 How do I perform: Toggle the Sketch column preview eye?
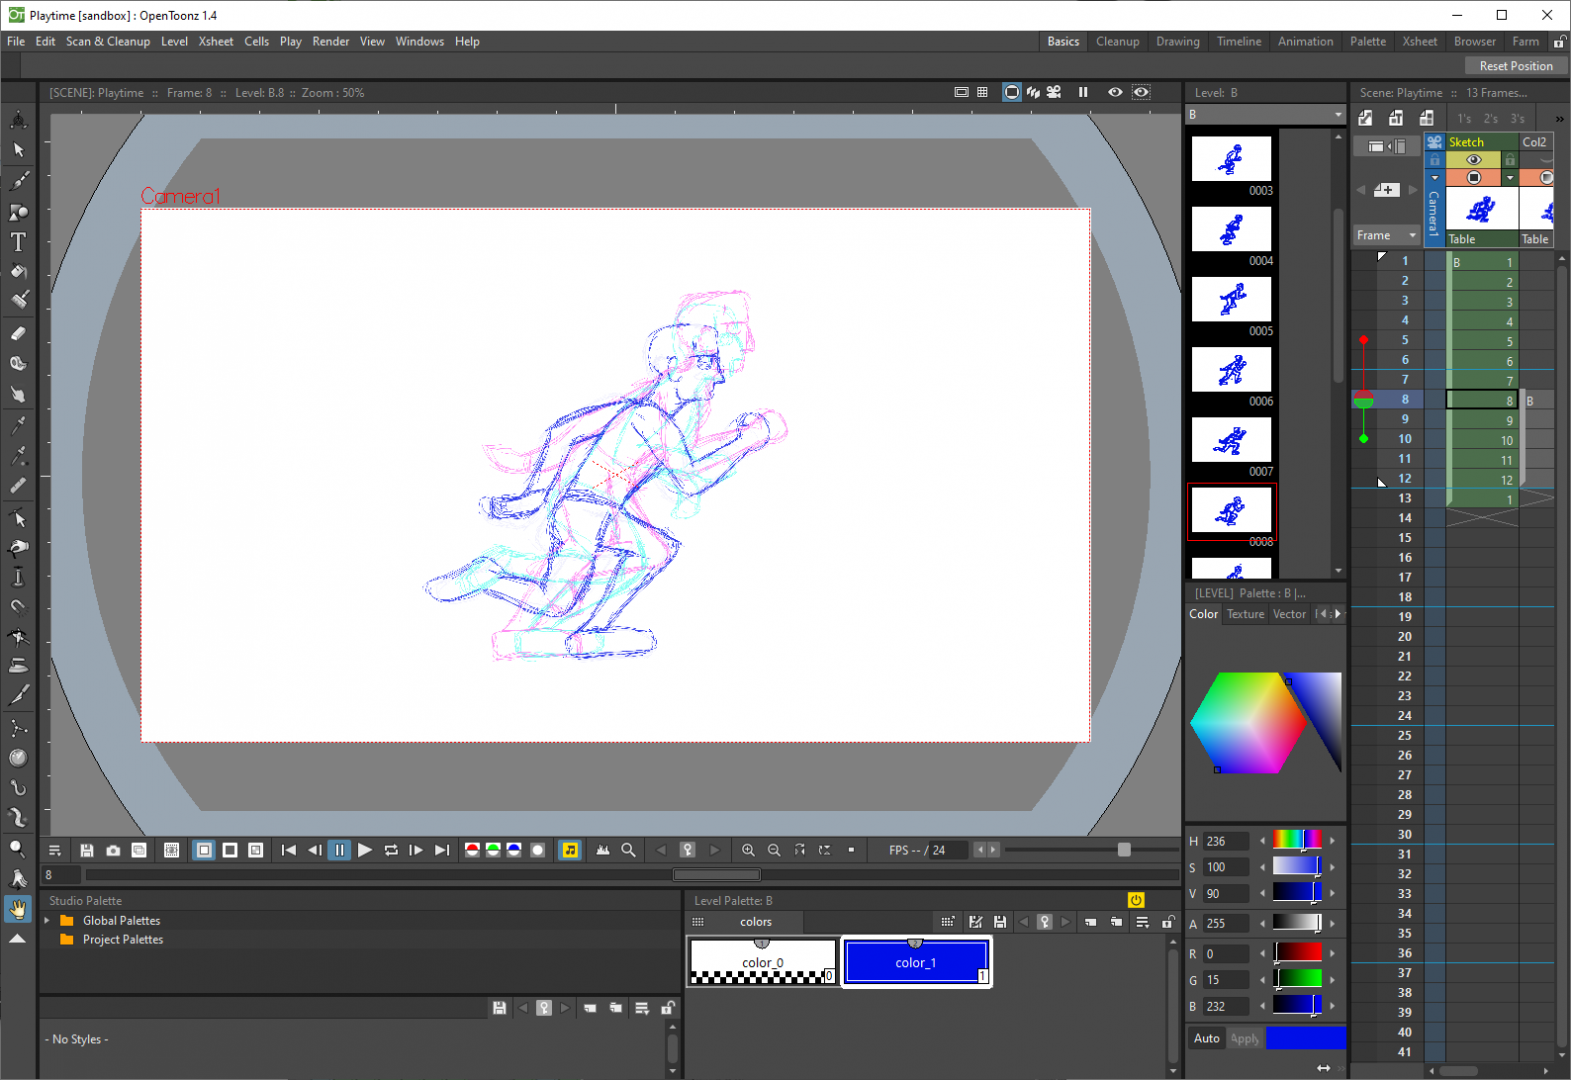1473,160
